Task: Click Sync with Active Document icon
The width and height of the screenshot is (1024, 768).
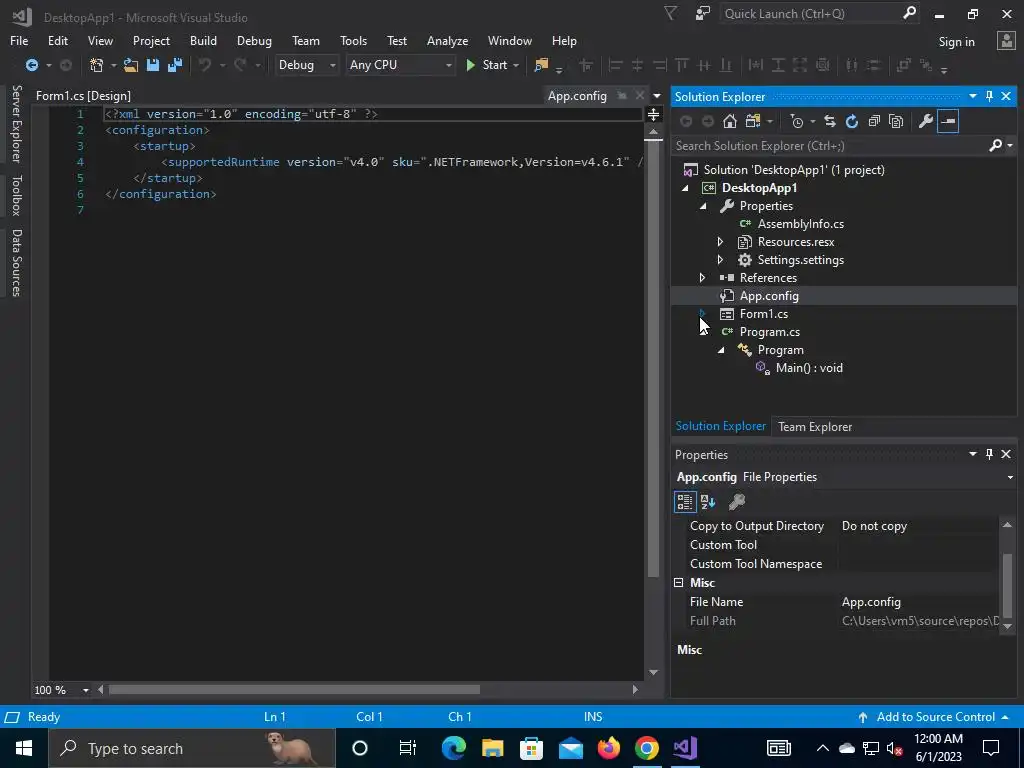Action: point(830,121)
